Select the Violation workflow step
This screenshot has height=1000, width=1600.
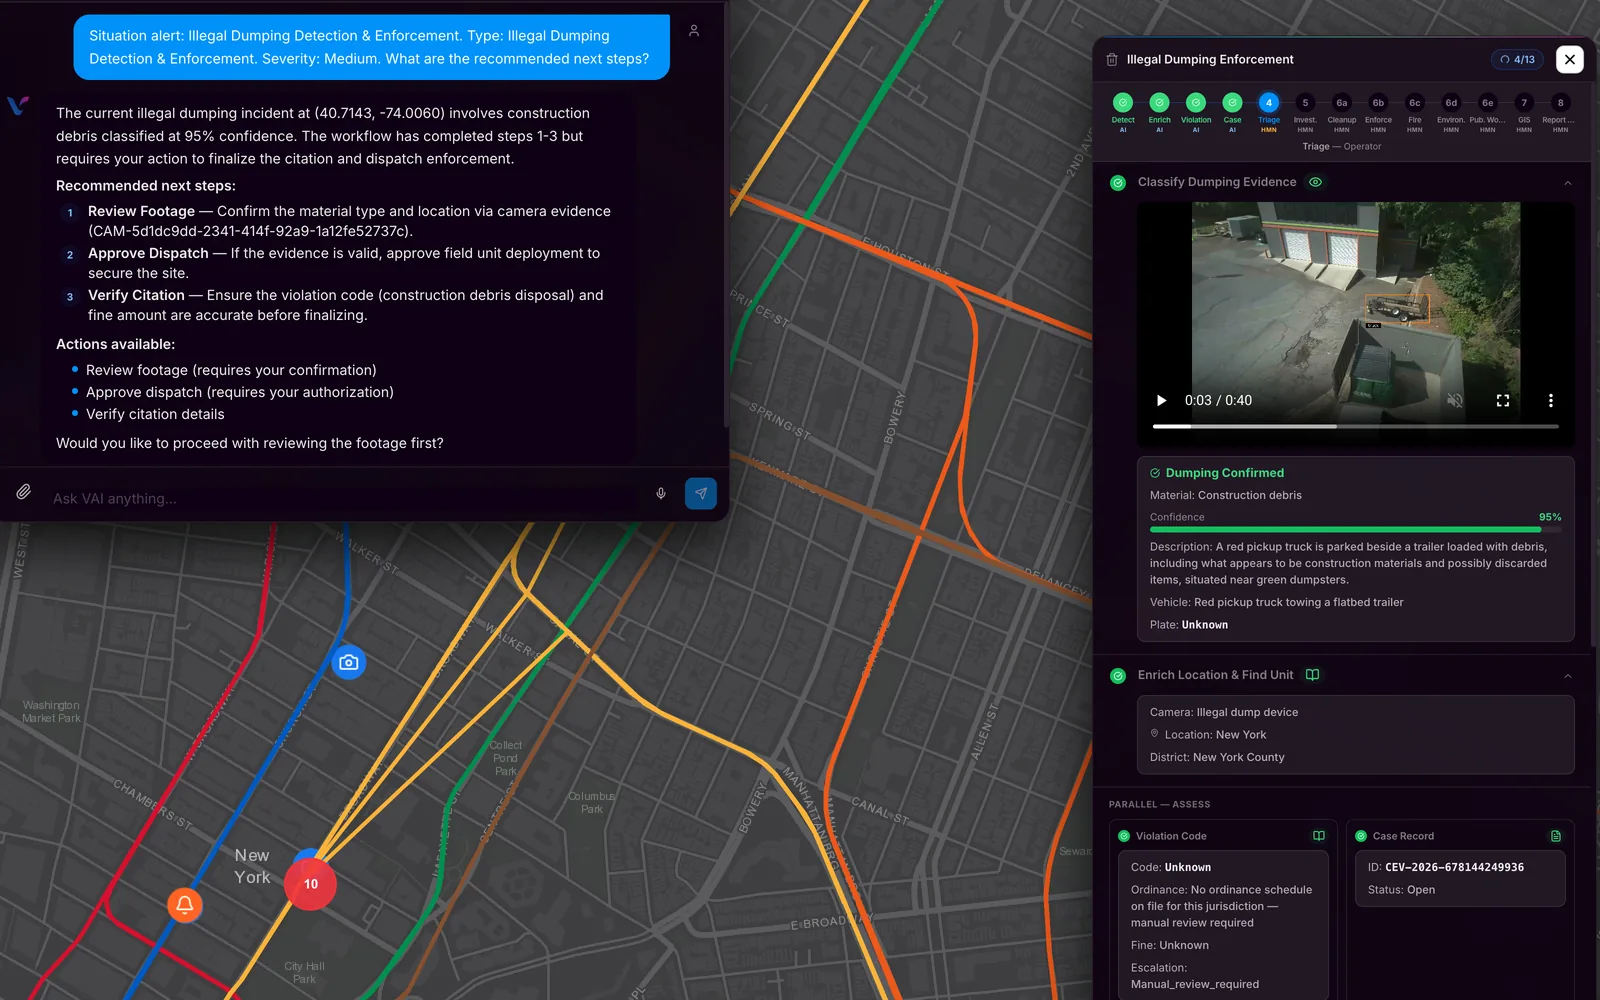tap(1196, 112)
